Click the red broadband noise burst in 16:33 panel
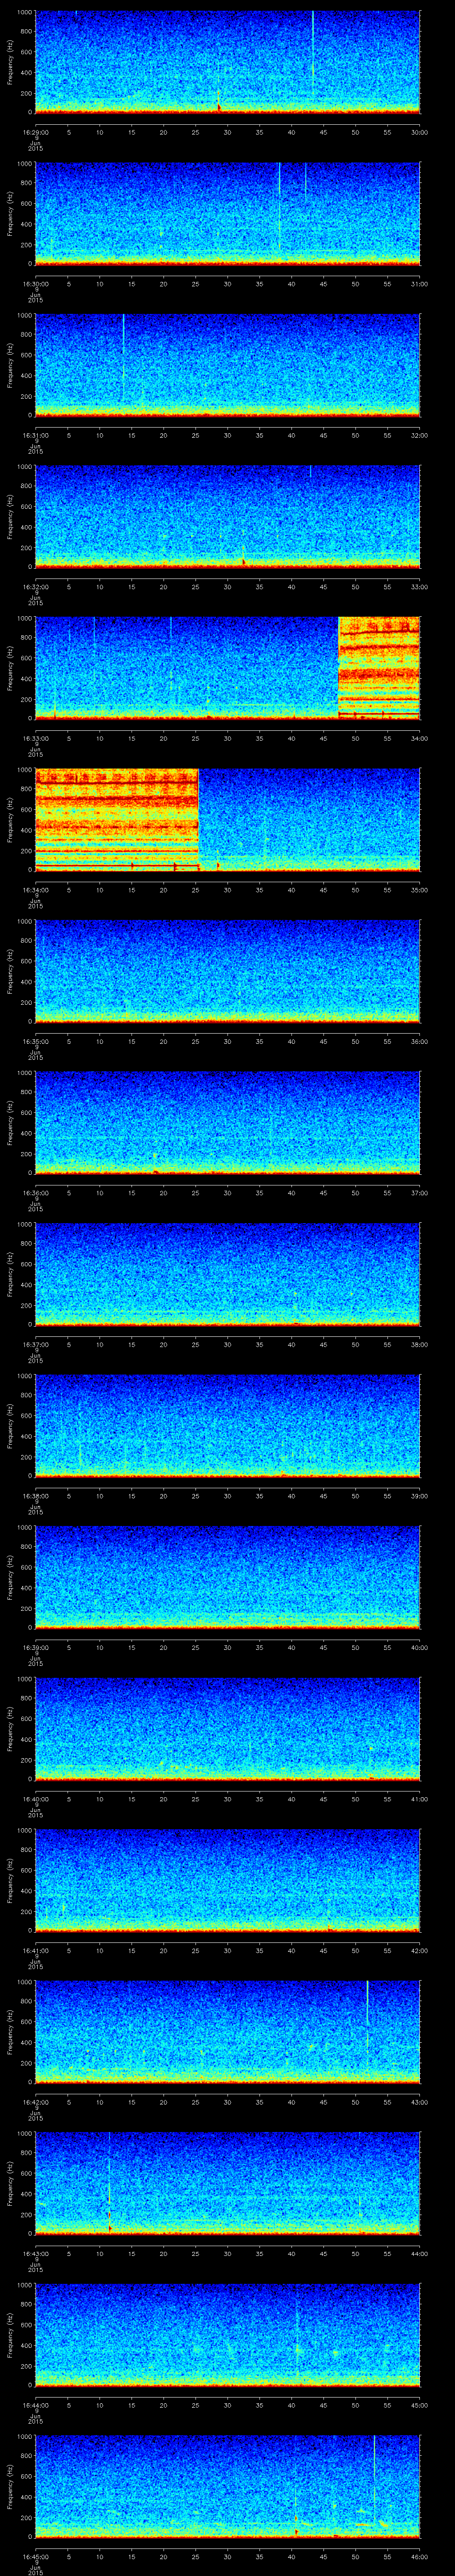This screenshot has height=2576, width=455. coord(379,668)
